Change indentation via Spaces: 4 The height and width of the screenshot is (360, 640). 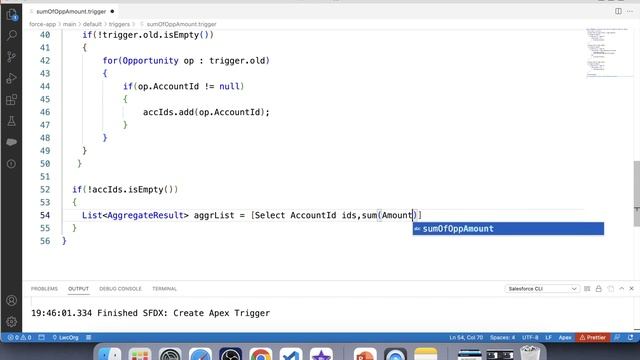click(502, 338)
